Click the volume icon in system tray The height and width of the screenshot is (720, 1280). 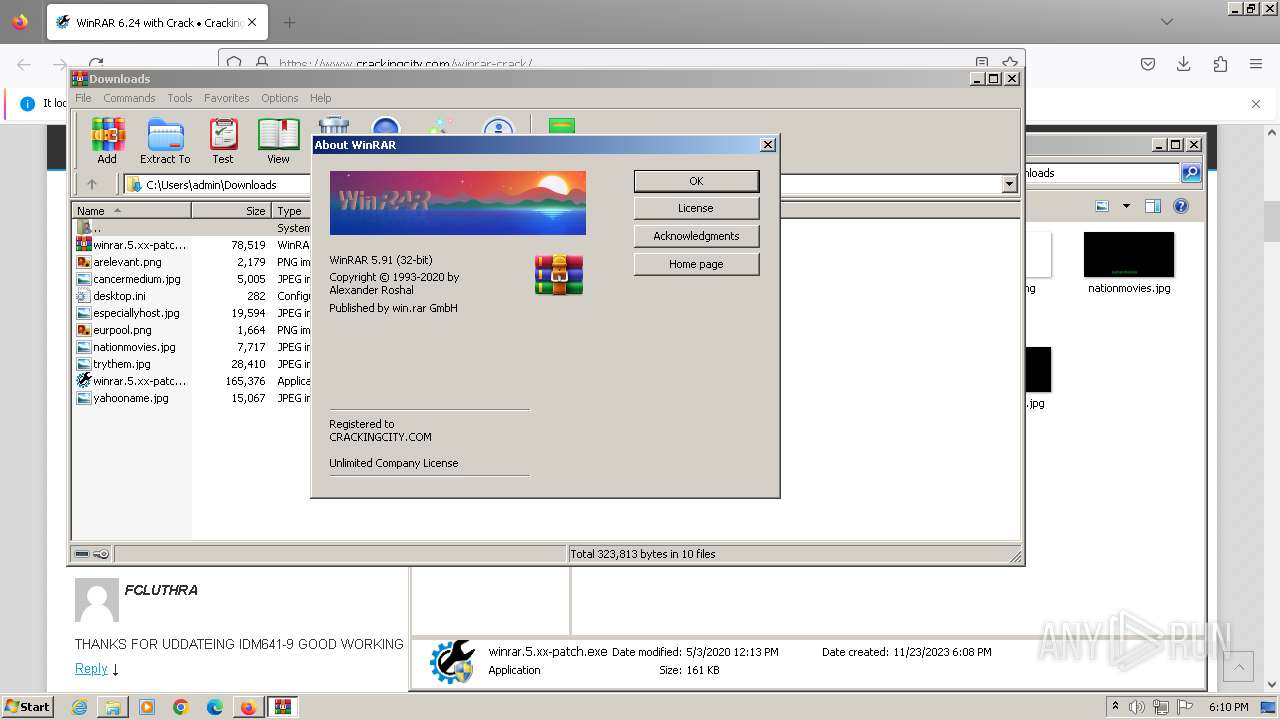tap(1137, 707)
